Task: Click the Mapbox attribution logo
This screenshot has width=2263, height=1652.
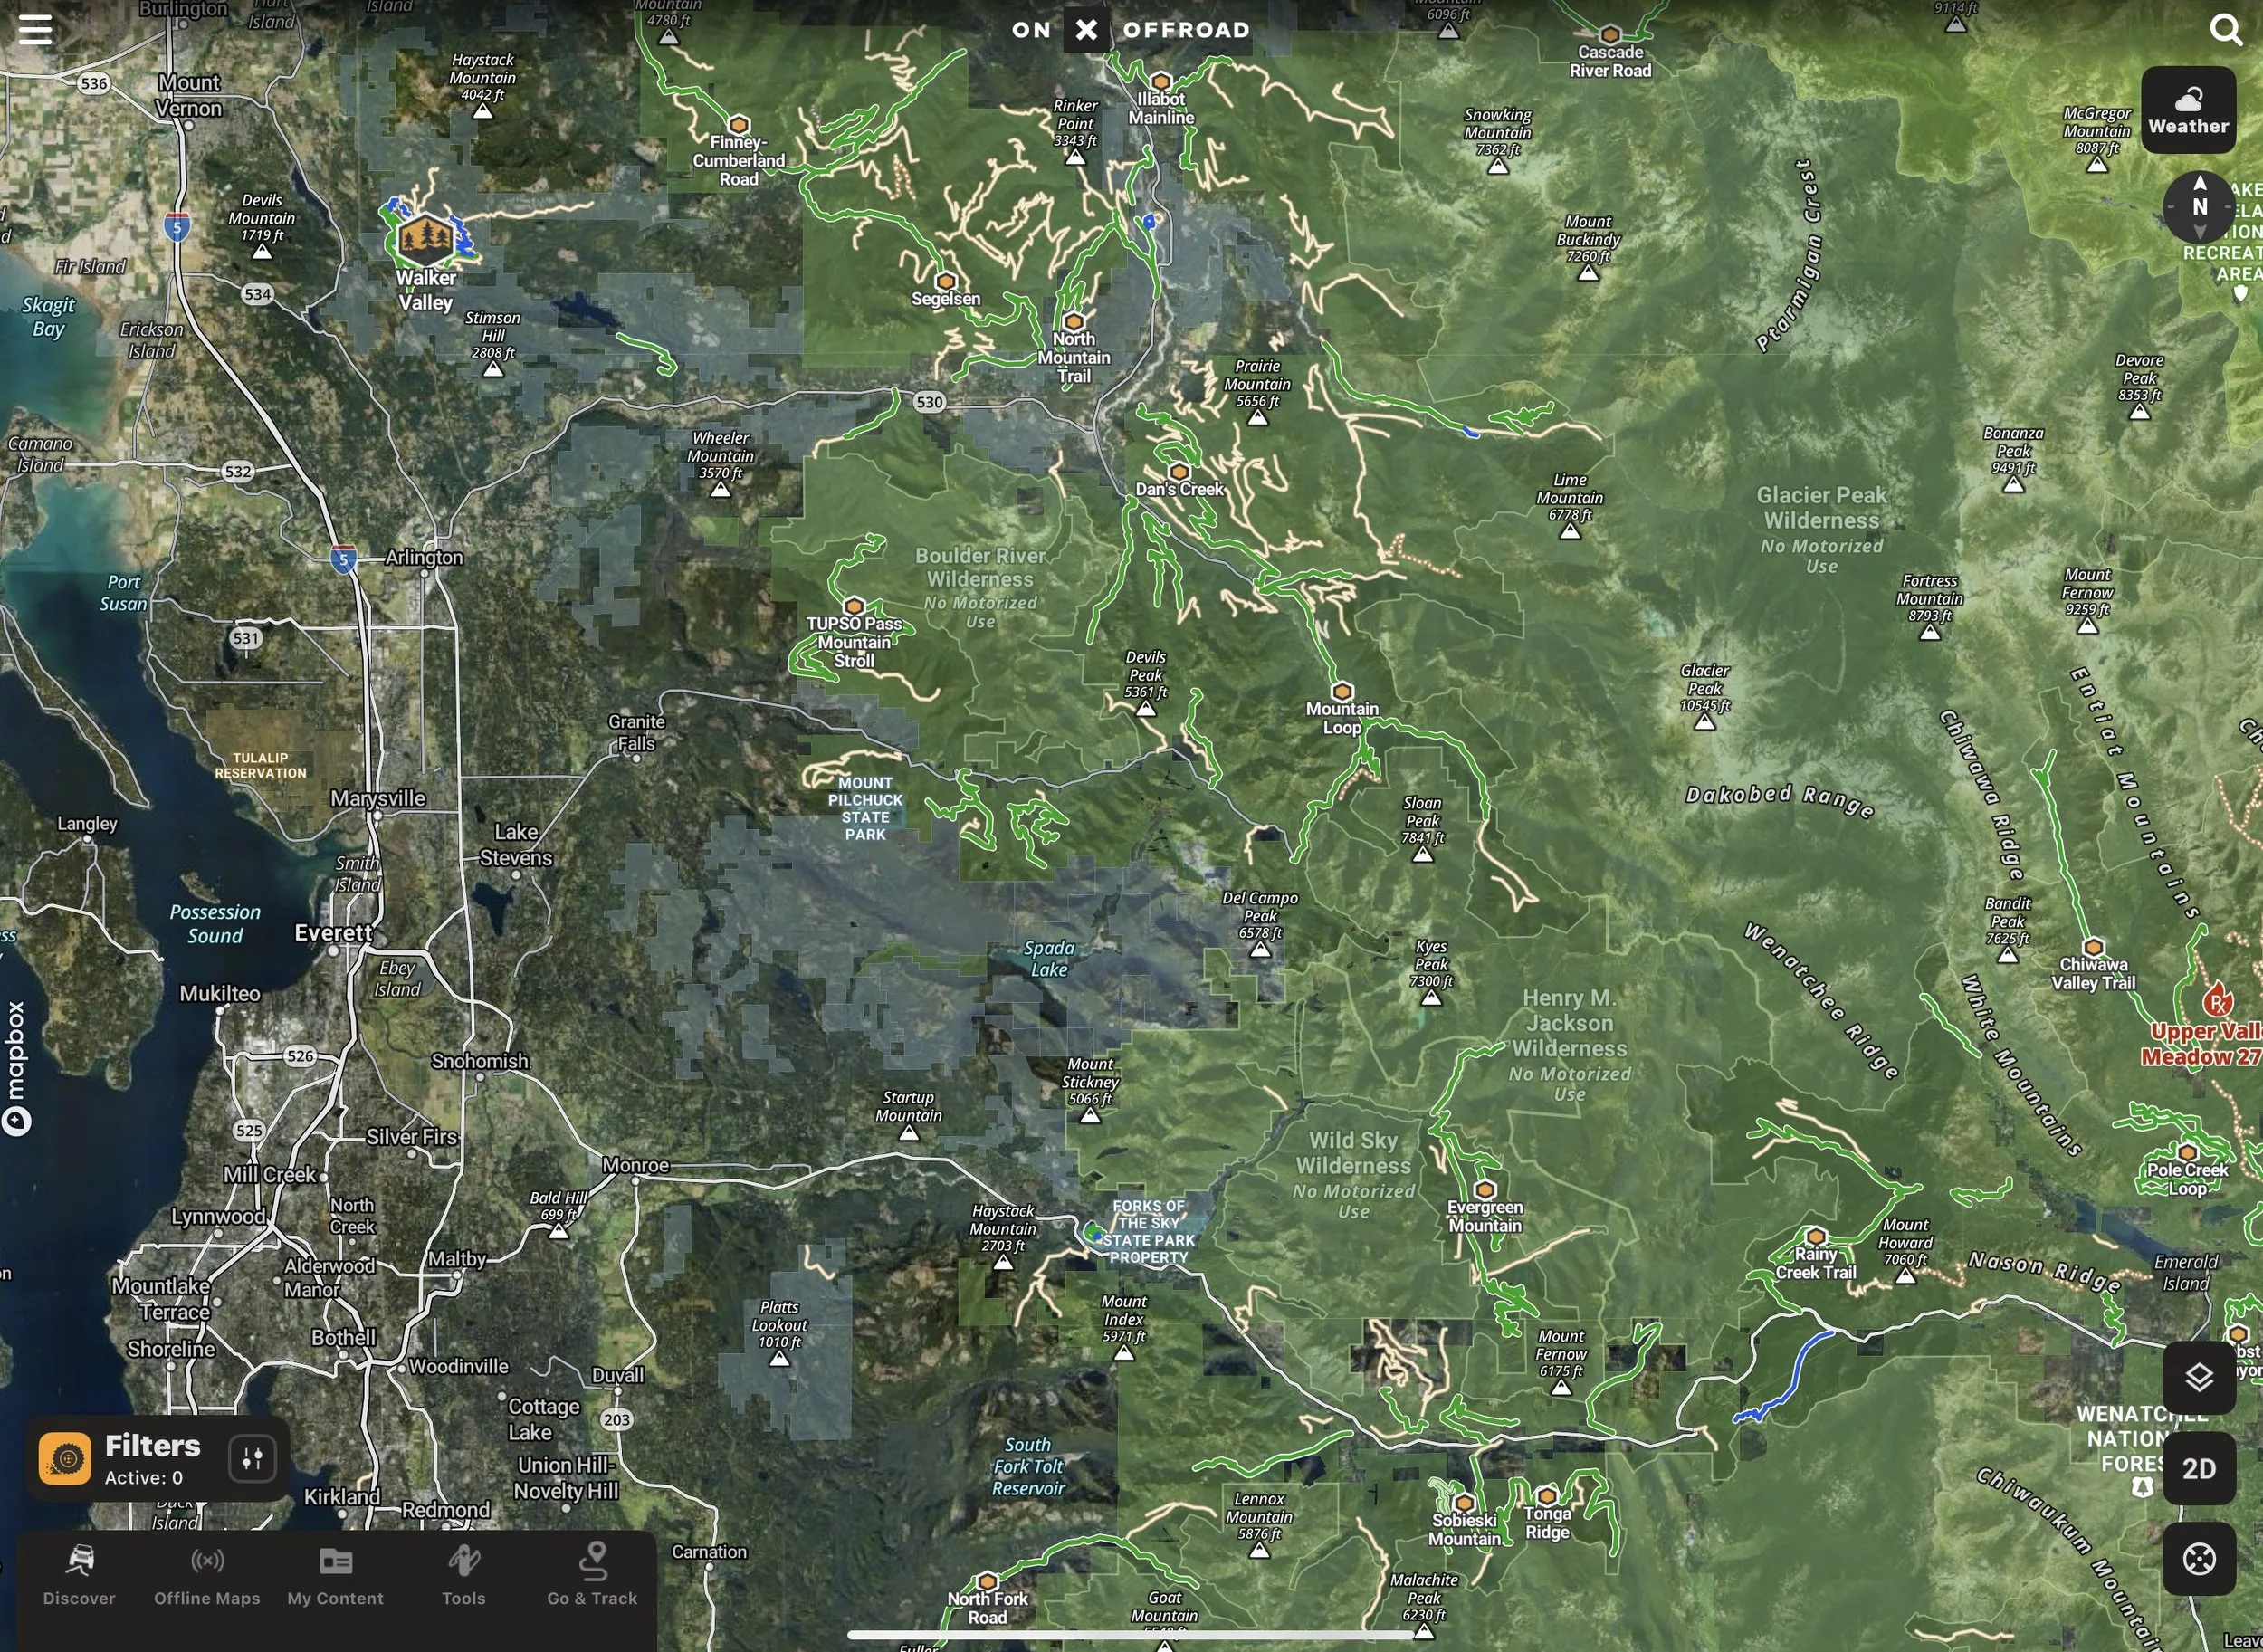Action: point(16,1067)
